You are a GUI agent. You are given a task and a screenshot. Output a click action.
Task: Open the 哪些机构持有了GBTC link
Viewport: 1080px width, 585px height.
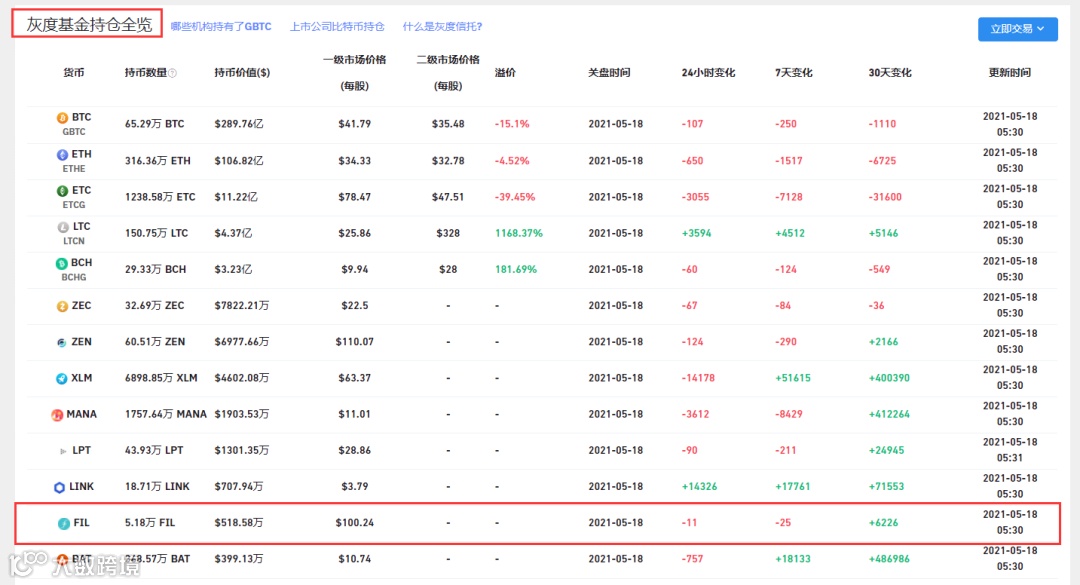tap(221, 27)
